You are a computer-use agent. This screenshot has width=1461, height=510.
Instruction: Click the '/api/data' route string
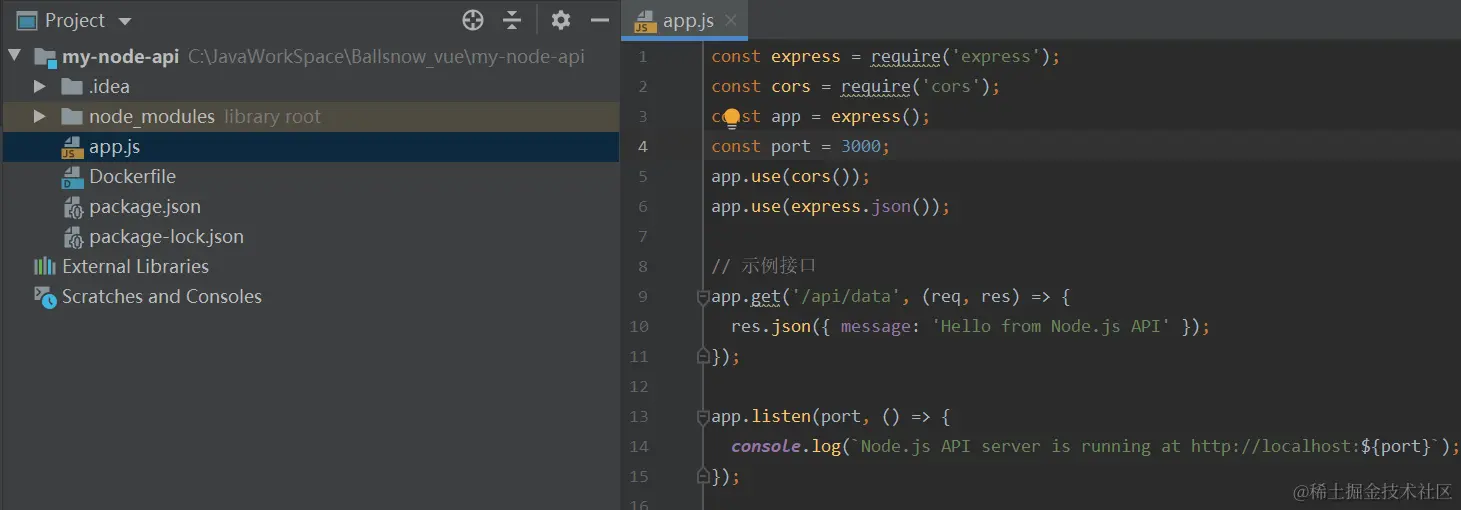coord(846,297)
